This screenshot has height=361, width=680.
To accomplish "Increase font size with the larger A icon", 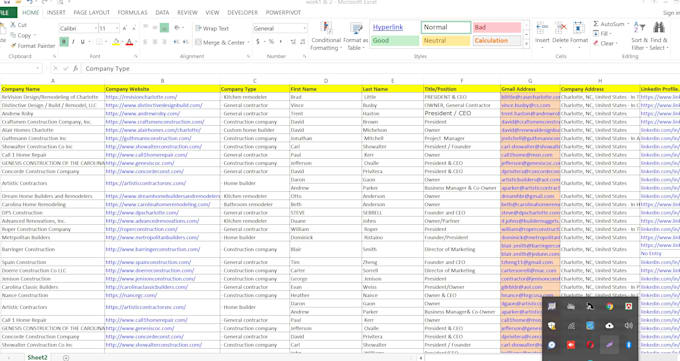I will pos(124,28).
